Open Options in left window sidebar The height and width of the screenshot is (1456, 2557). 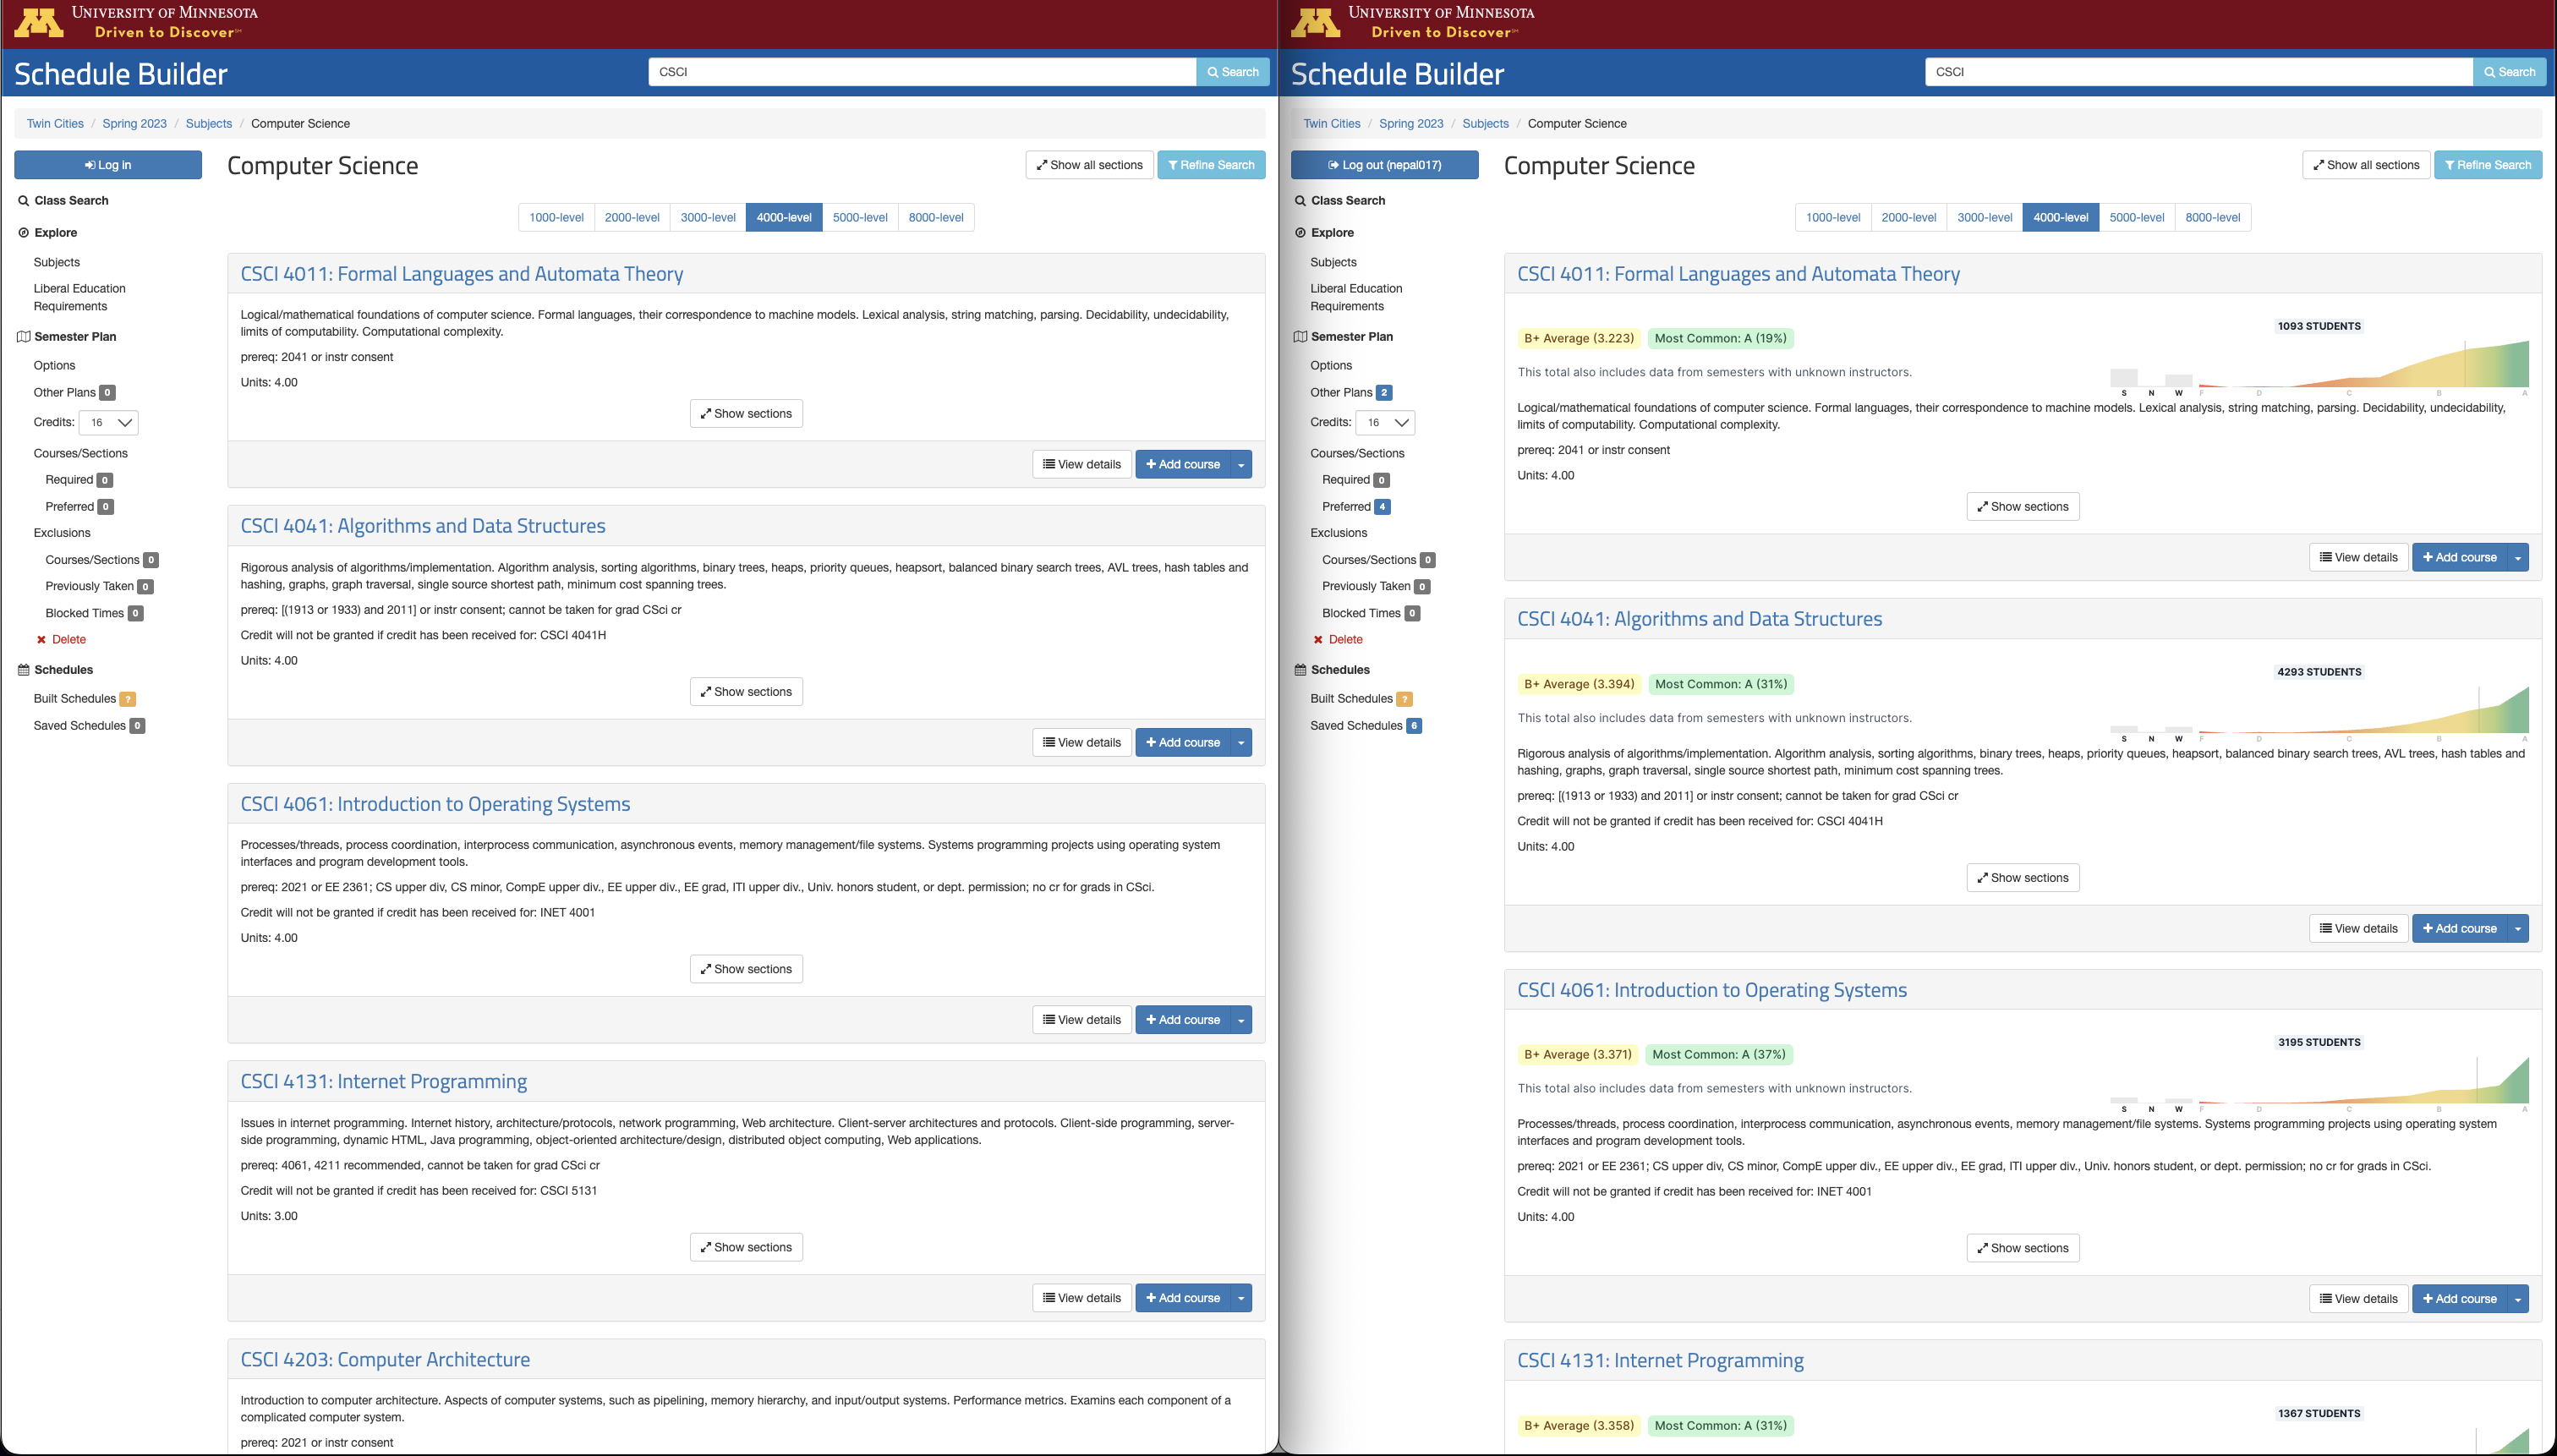coord(54,365)
